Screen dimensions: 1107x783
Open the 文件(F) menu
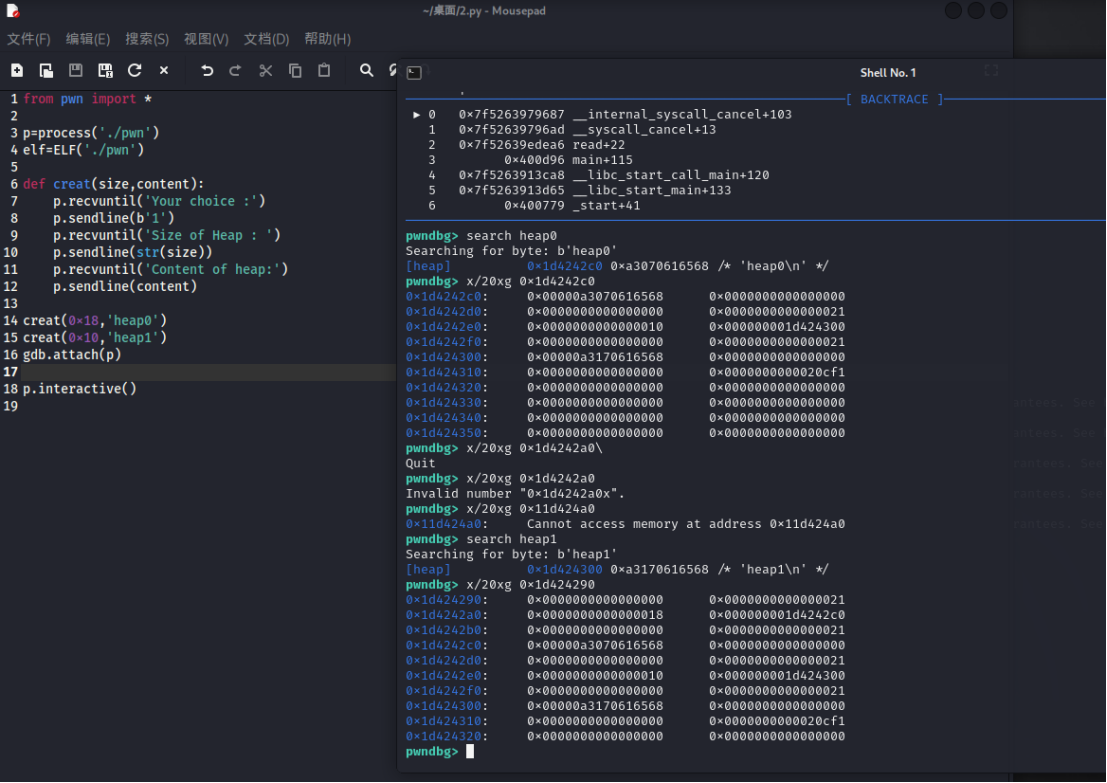[x=29, y=39]
